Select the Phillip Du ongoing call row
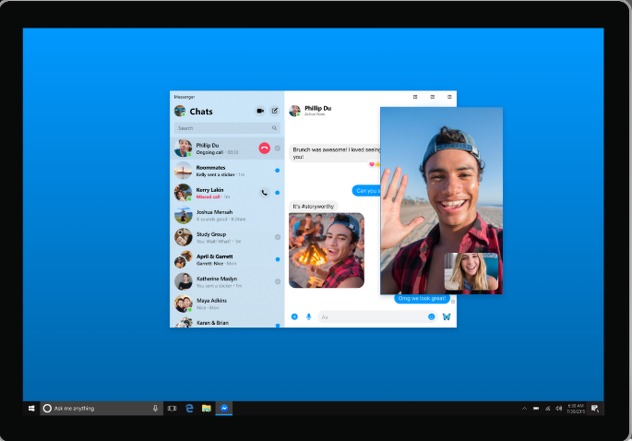 coord(227,148)
